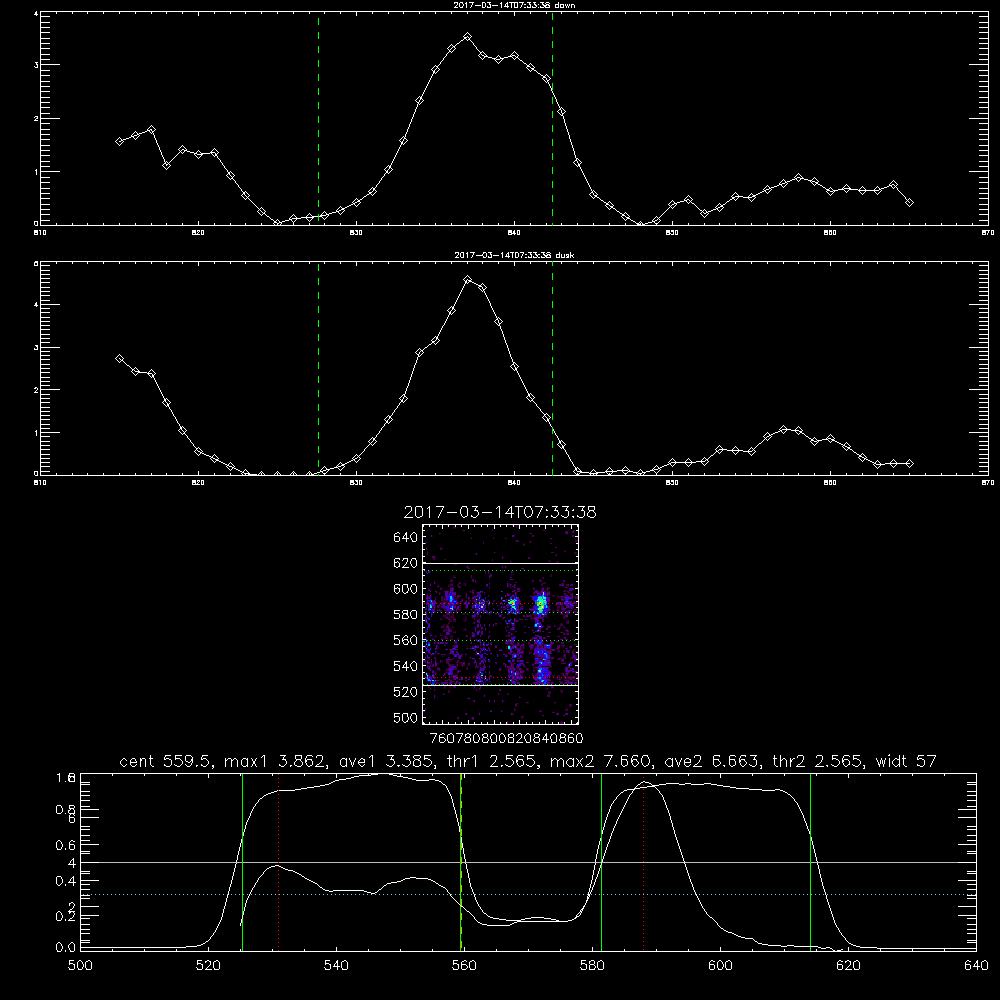This screenshot has height=1000, width=1000.
Task: Click the green vertical line near 614 in the bottom plot
Action: (x=811, y=862)
